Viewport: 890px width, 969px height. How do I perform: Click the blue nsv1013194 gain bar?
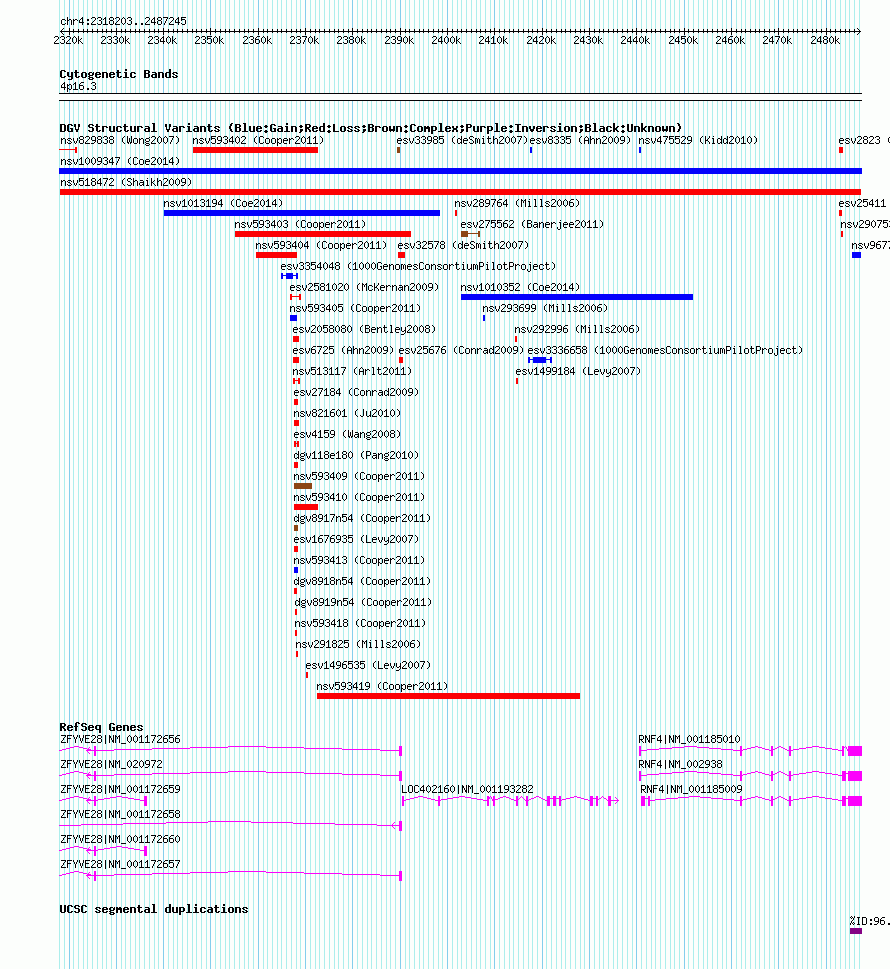302,213
